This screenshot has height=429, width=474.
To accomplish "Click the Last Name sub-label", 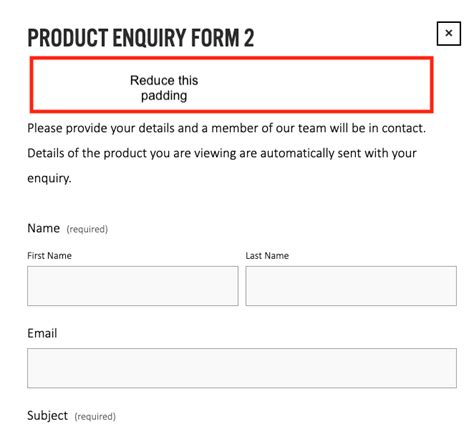I will (x=267, y=256).
